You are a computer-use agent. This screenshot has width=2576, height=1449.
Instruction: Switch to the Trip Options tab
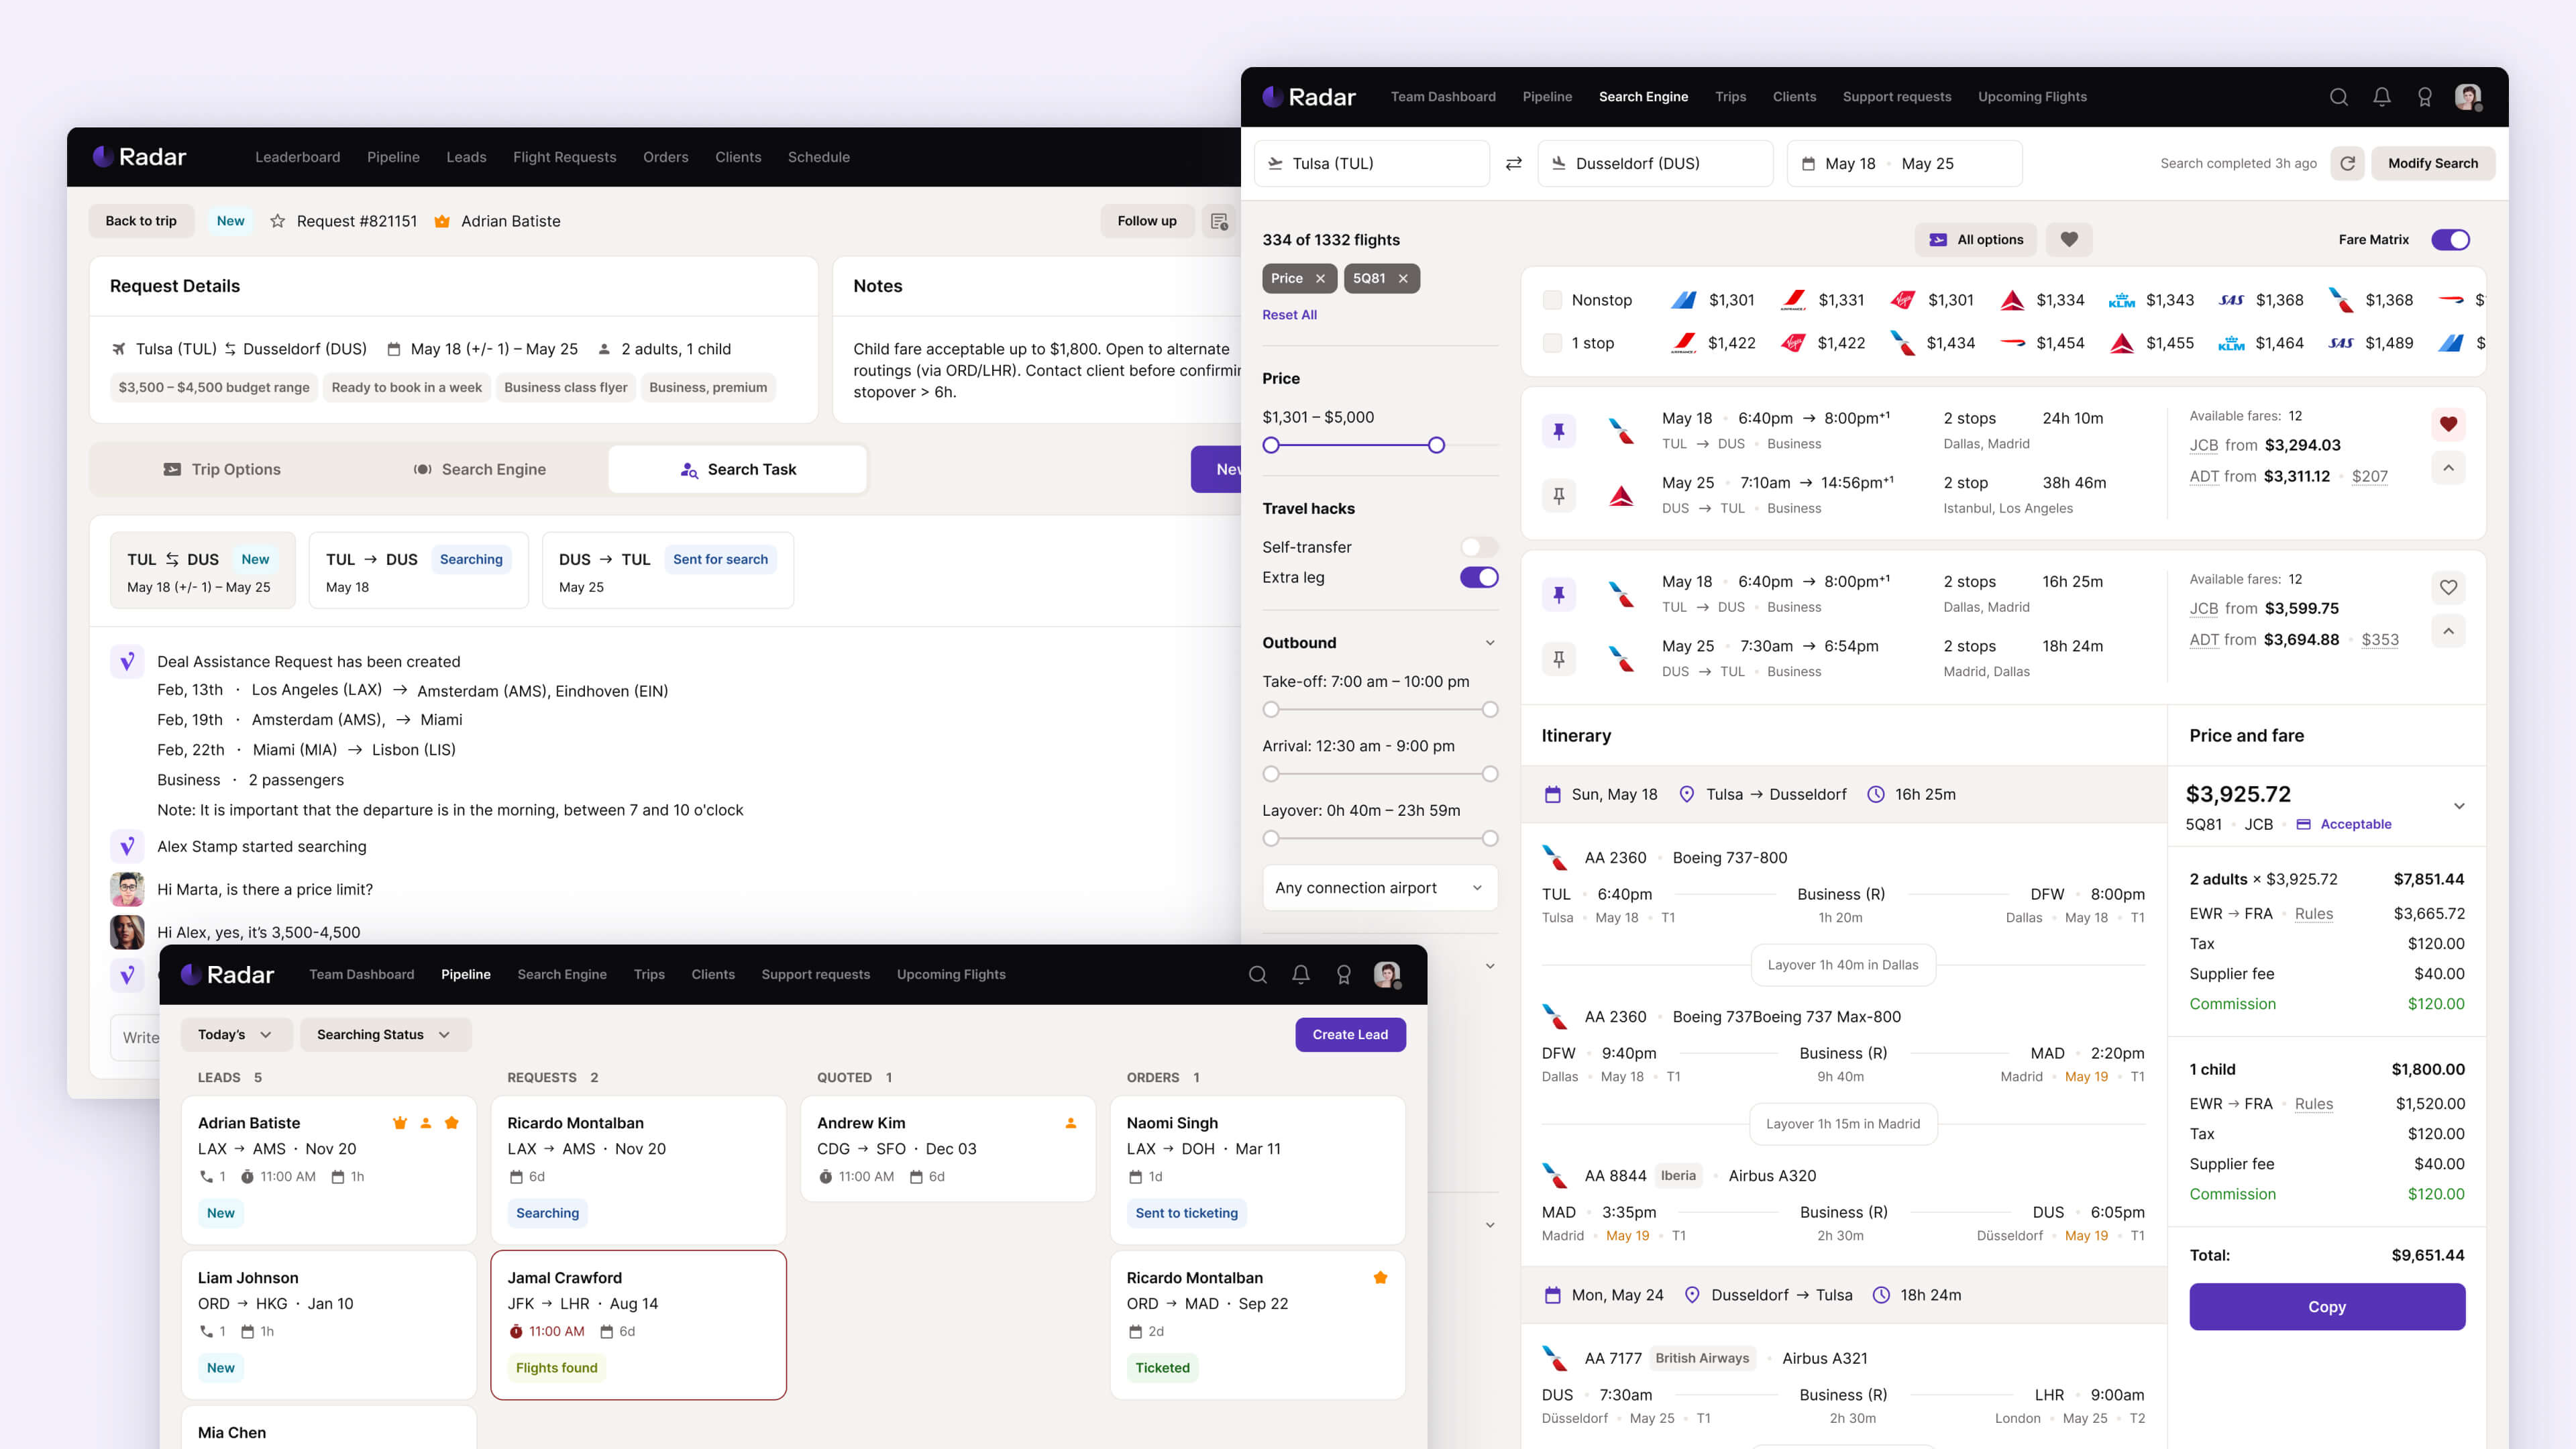(x=222, y=469)
